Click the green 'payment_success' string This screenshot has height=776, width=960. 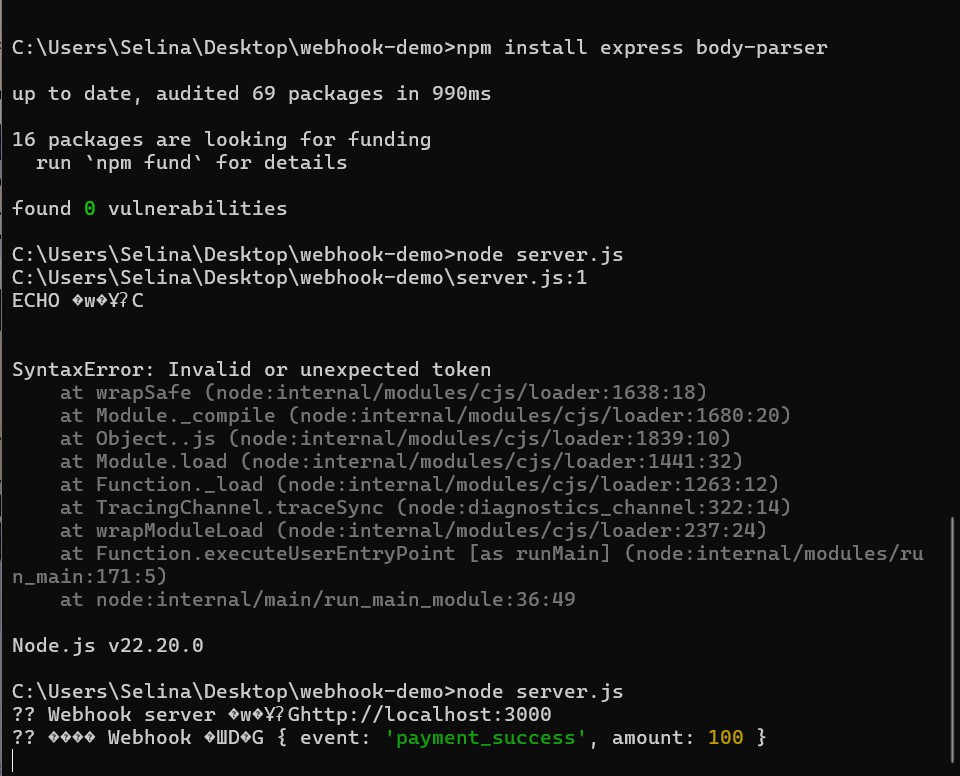click(x=486, y=738)
